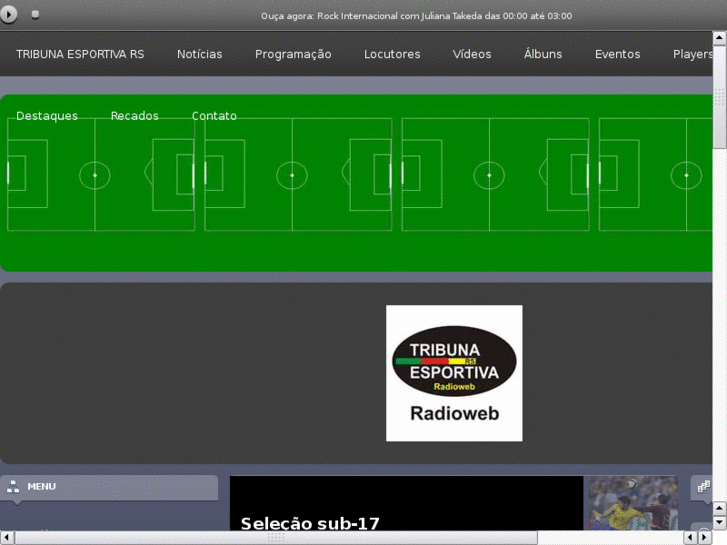Click the horizontal scrollbar thumb
Screen dimensions: 727x545
[276, 538]
